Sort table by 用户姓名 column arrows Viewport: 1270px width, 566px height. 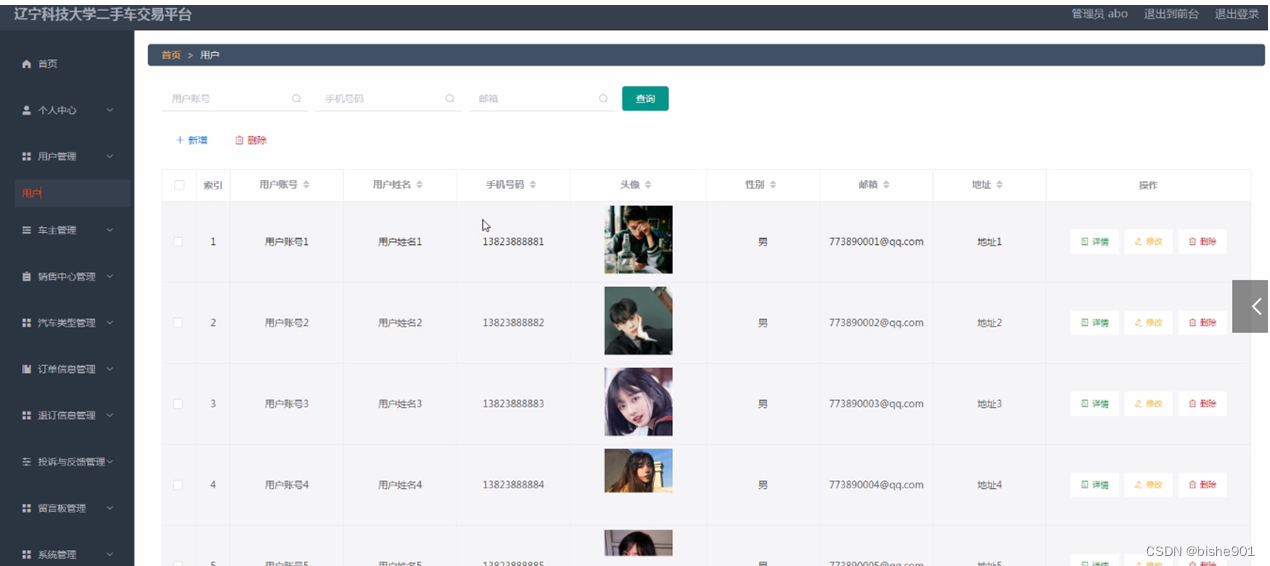(x=420, y=185)
